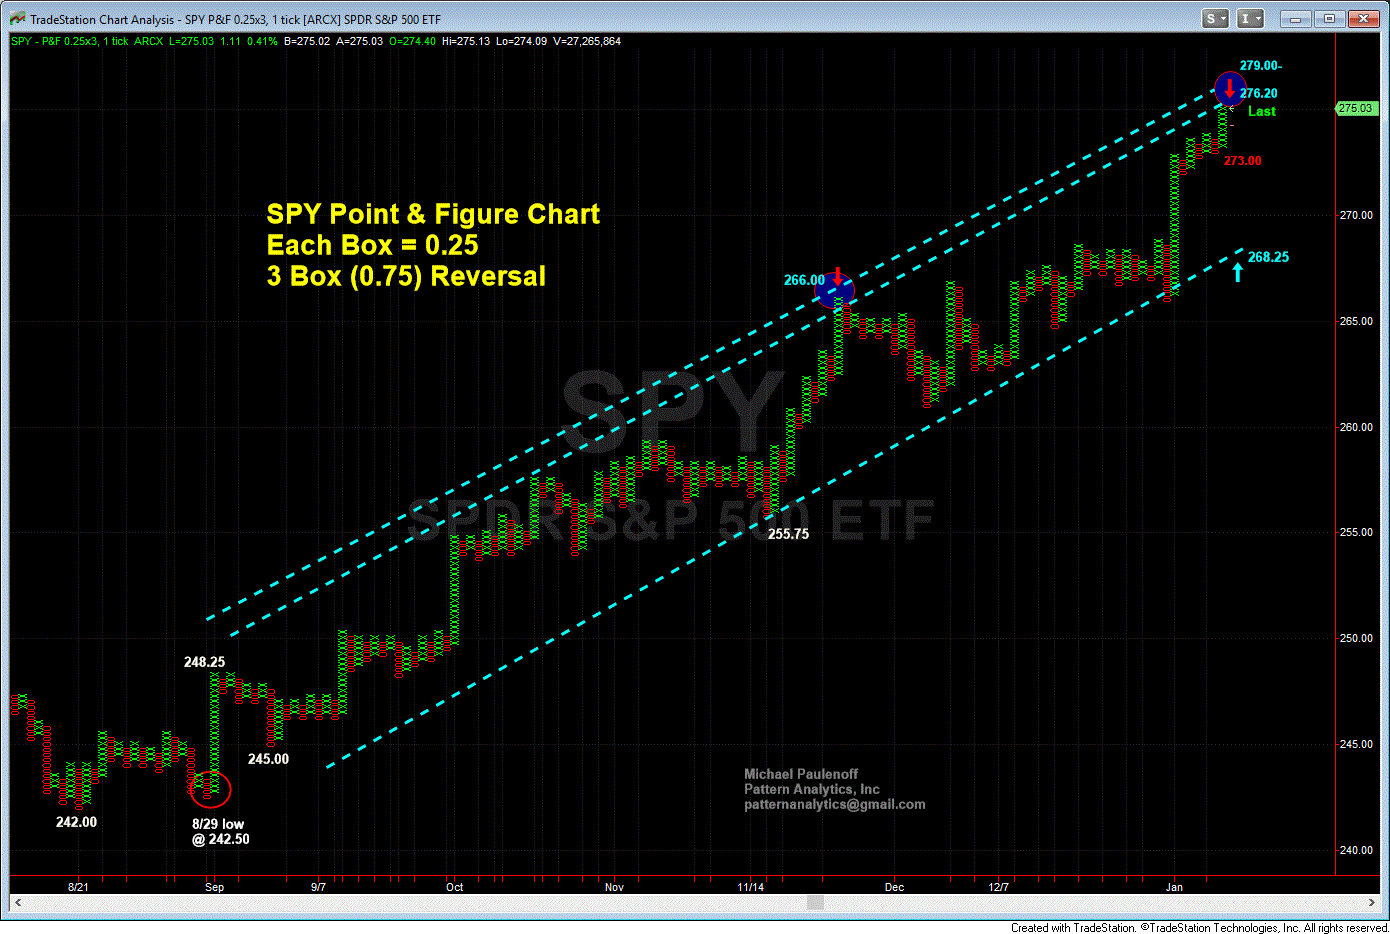Viewport: 1390px width, 934px height.
Task: Select the '3 Box (0.75) Reversal' text line
Action: point(406,276)
